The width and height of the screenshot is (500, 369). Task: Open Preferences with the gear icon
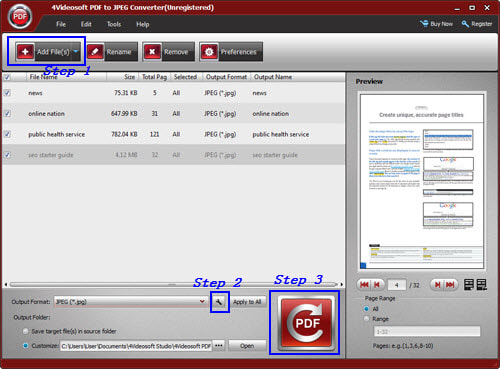coord(209,52)
